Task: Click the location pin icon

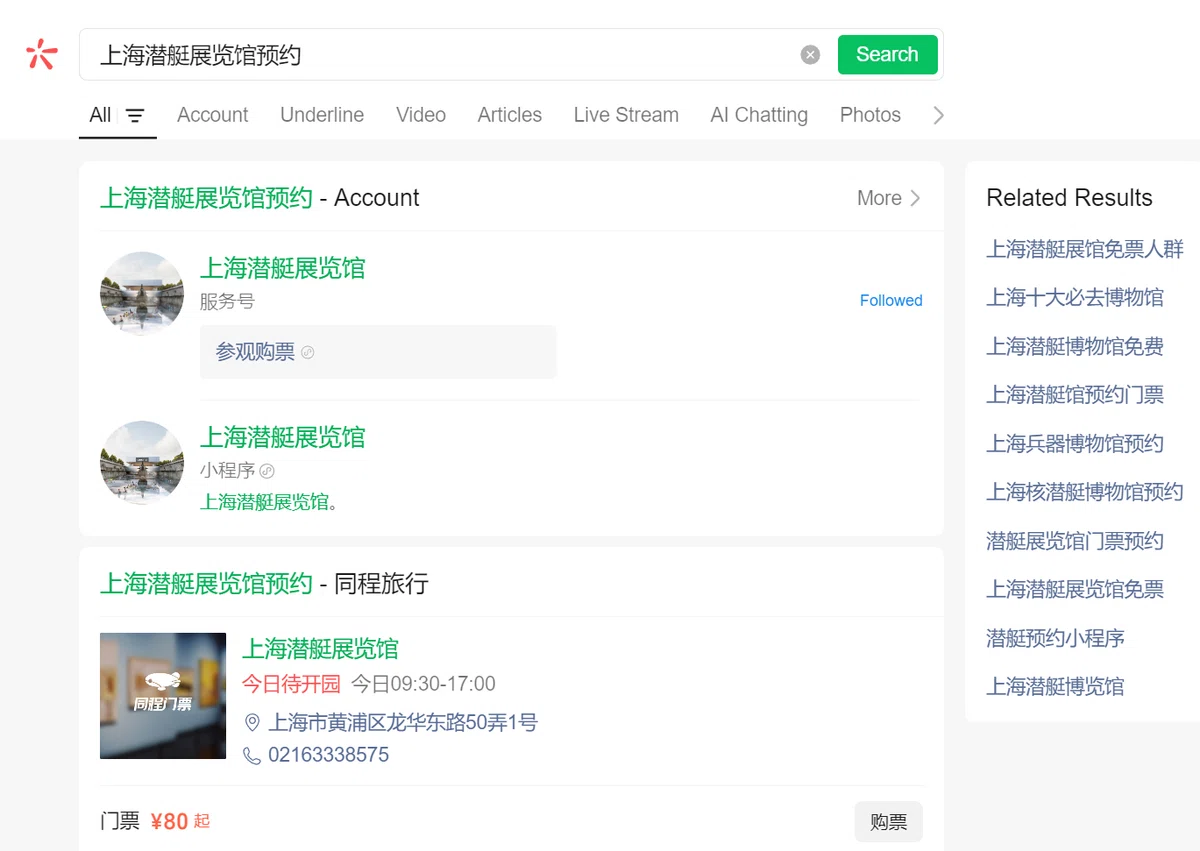Action: [252, 723]
